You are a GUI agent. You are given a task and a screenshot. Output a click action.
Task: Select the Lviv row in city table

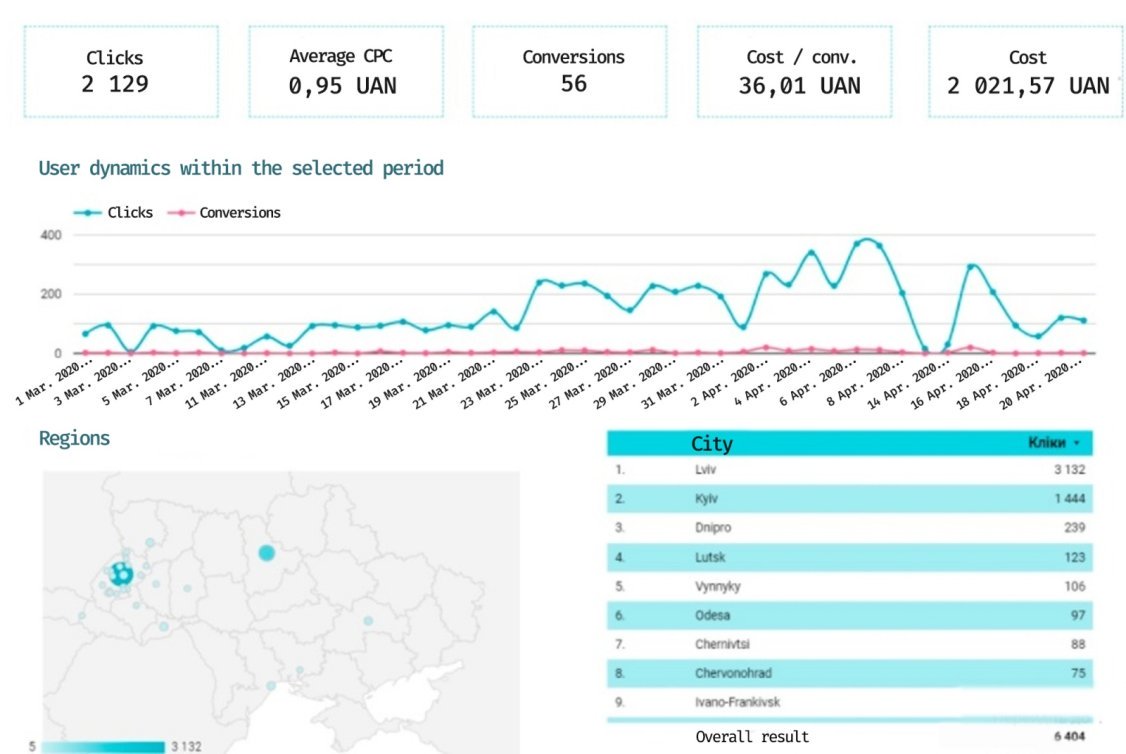[x=850, y=470]
